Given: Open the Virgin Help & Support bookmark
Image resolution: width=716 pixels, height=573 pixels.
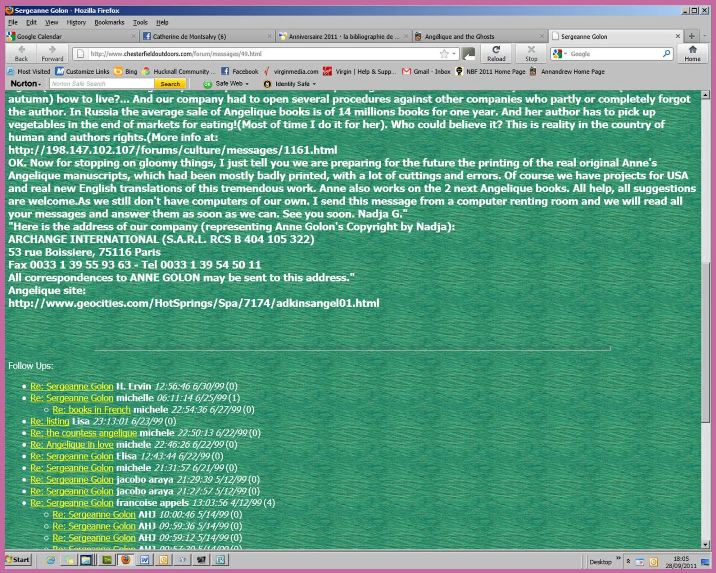Looking at the screenshot, I should click(360, 72).
